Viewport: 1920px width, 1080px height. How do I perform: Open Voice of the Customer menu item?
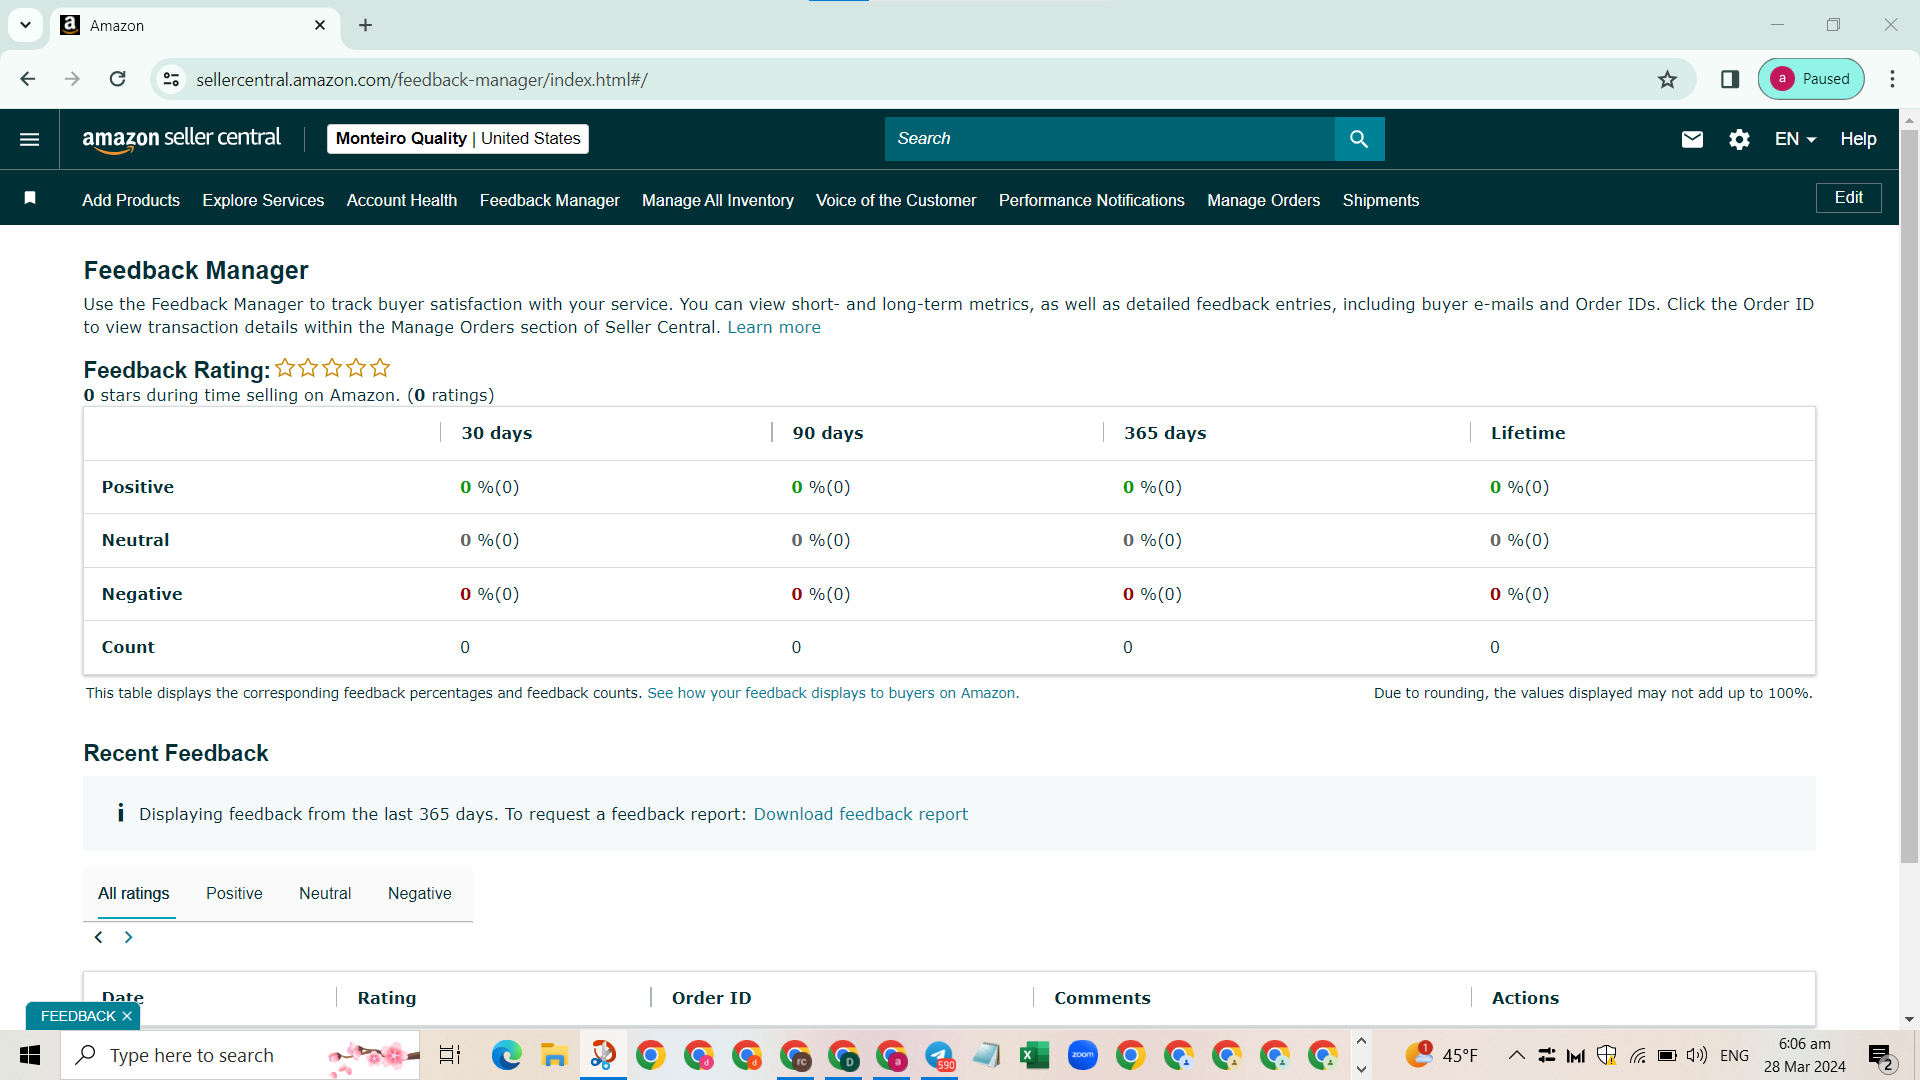896,200
